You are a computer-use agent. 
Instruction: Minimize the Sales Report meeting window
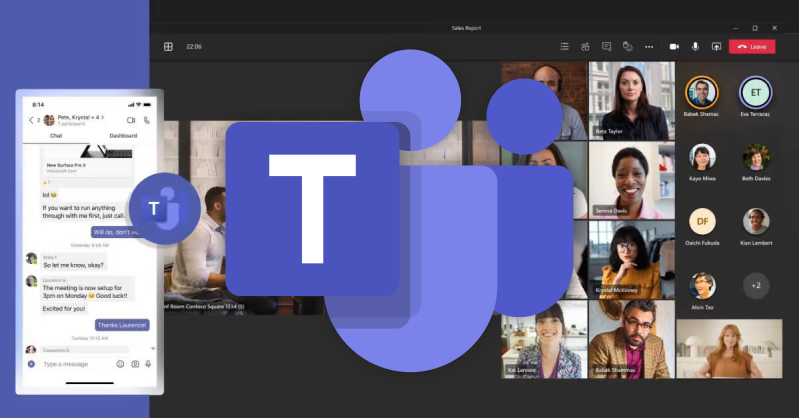pyautogui.click(x=735, y=28)
